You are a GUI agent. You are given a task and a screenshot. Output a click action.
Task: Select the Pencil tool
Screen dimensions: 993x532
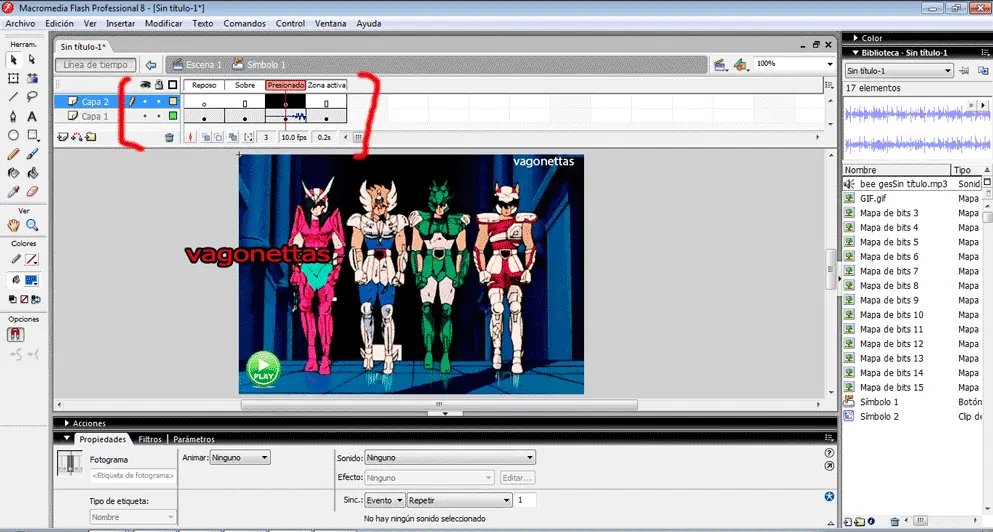[x=13, y=154]
